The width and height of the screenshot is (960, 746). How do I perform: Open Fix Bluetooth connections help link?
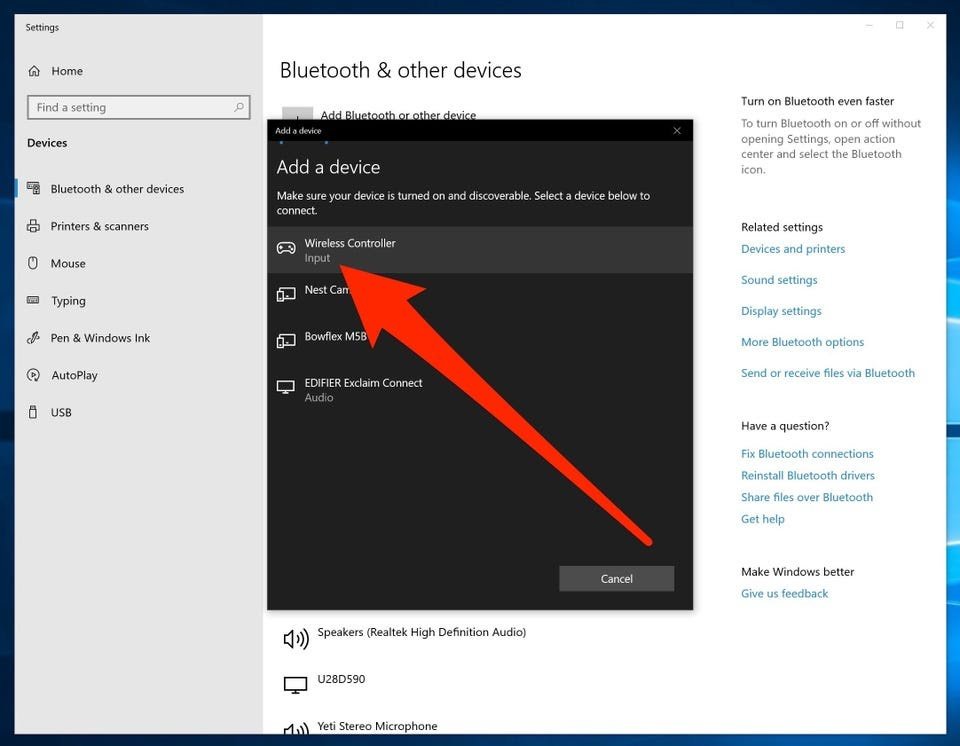point(807,454)
